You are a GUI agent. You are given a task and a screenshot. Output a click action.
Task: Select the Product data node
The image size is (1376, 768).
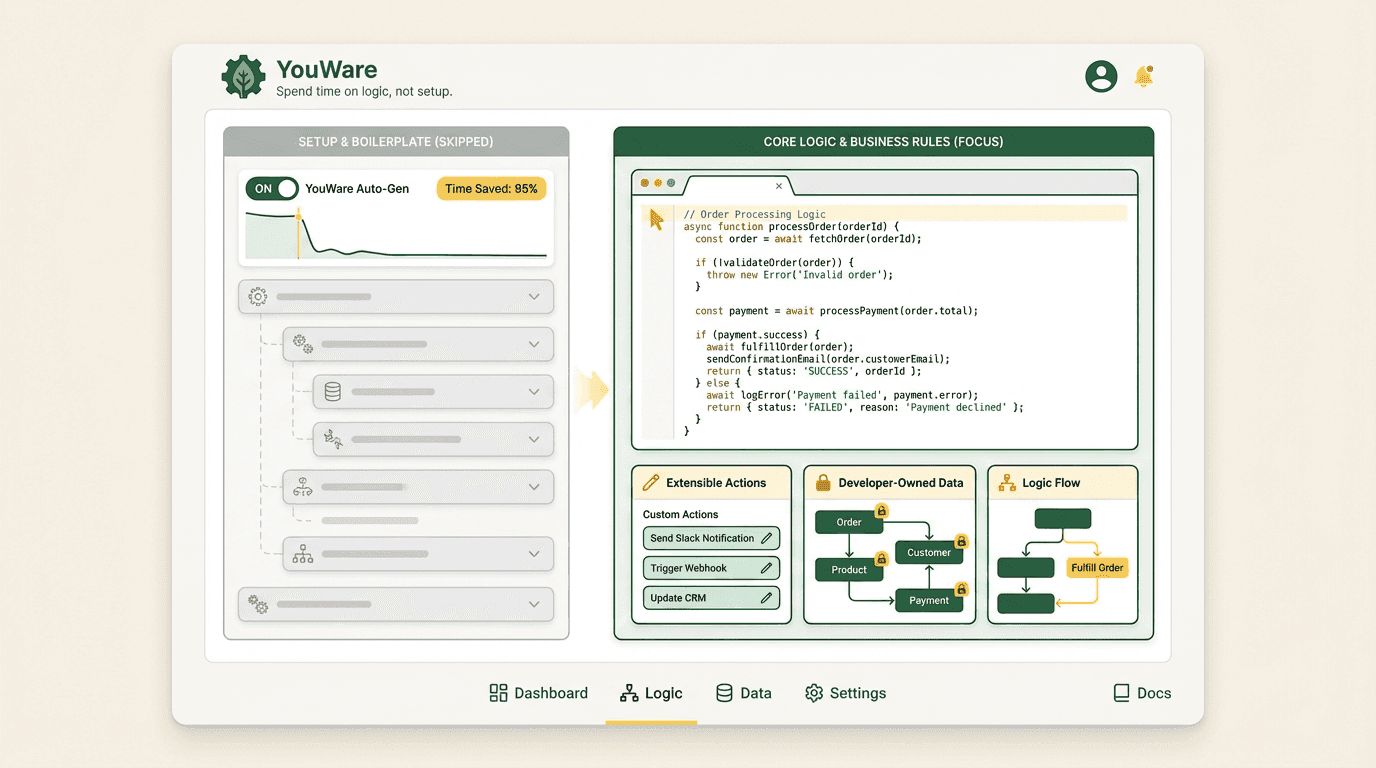tap(849, 570)
